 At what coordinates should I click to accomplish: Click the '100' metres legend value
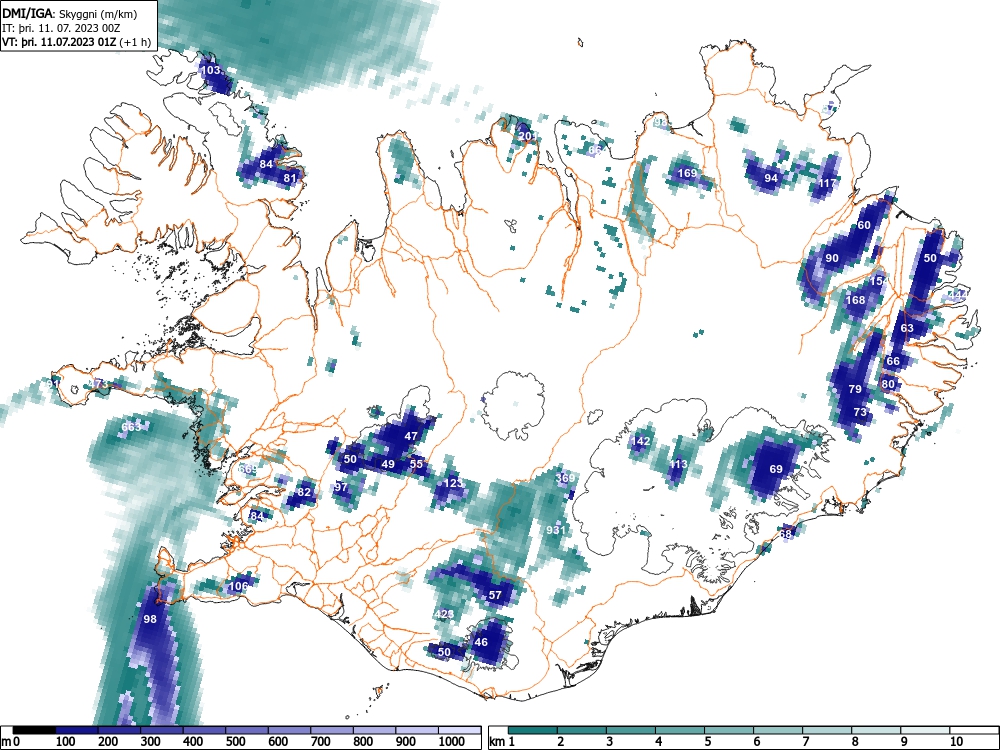tap(66, 742)
